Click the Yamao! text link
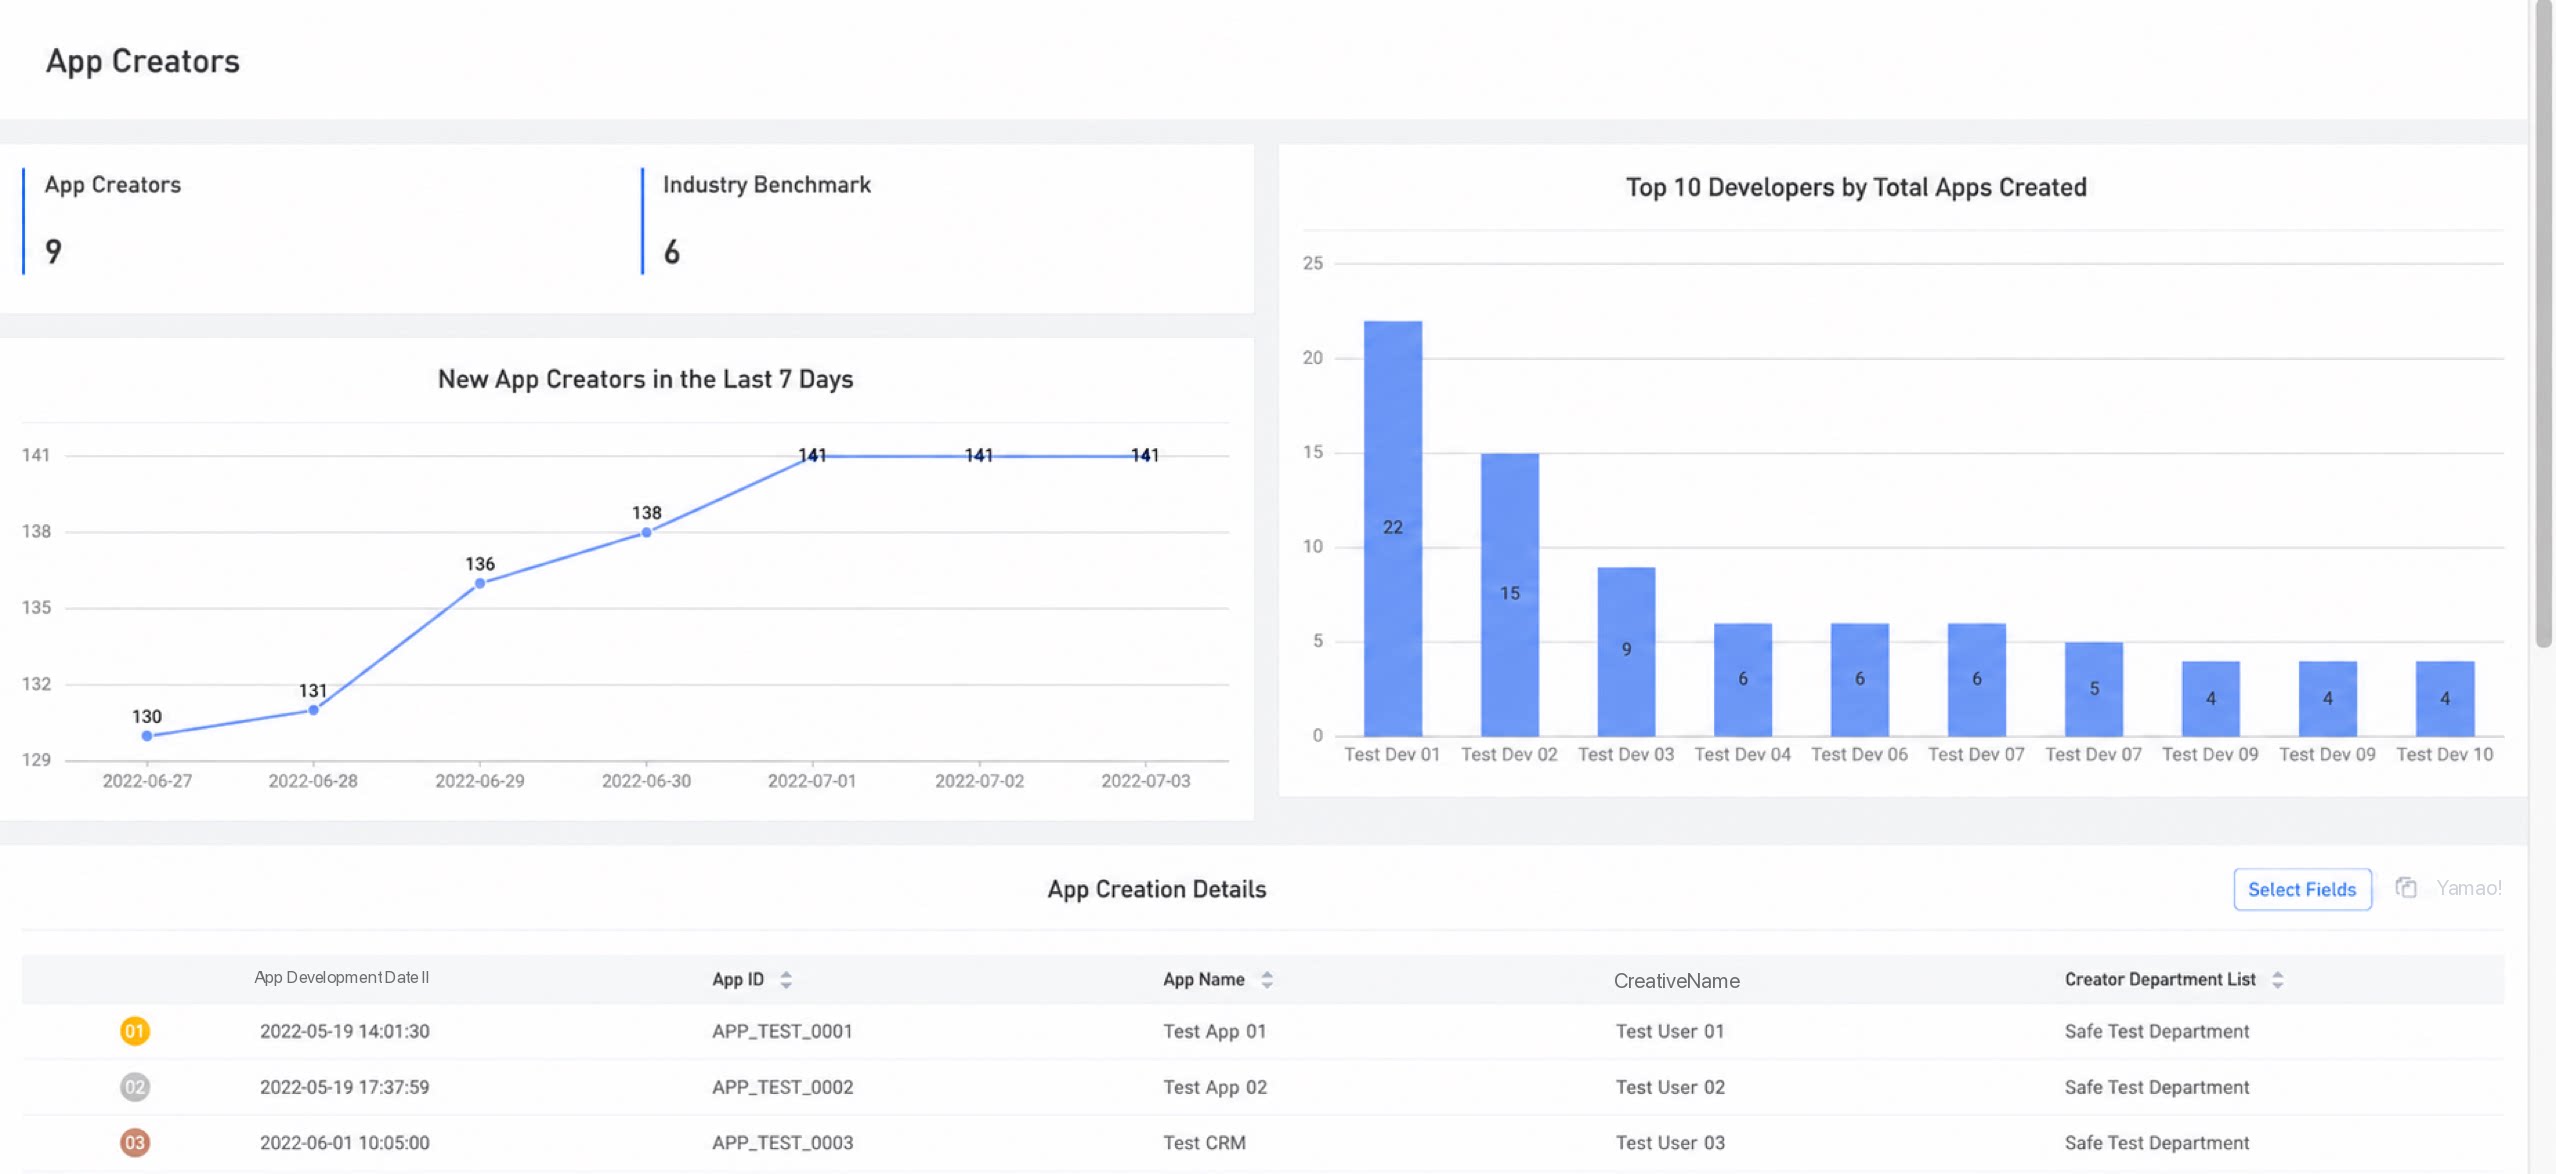The height and width of the screenshot is (1174, 2556). coord(2468,888)
